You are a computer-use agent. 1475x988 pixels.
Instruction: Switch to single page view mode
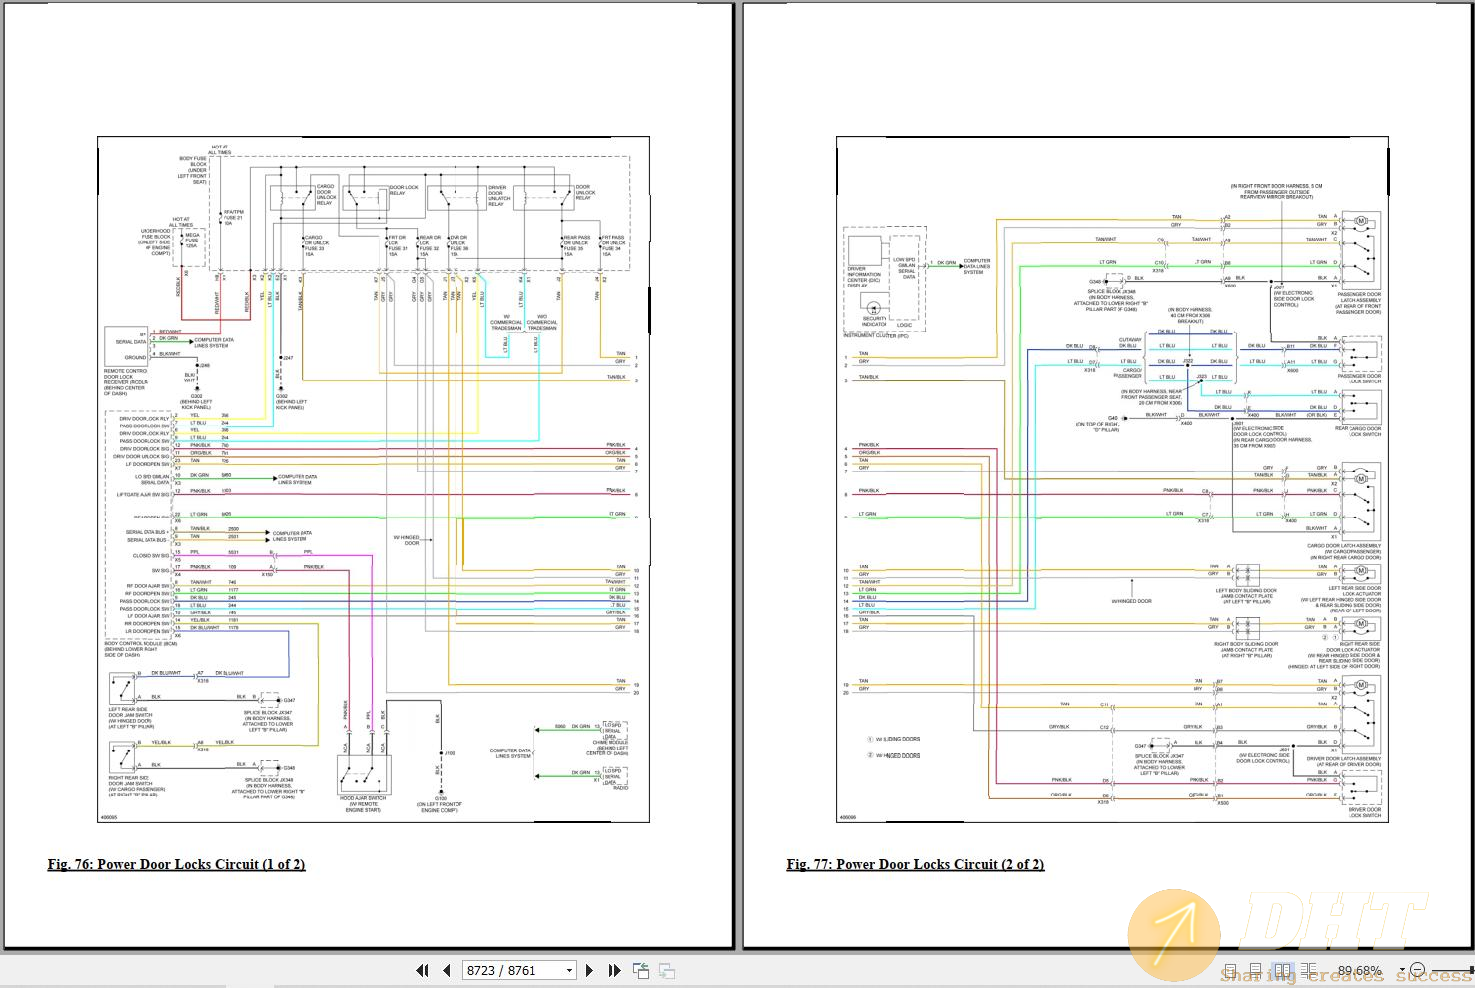pos(1230,970)
